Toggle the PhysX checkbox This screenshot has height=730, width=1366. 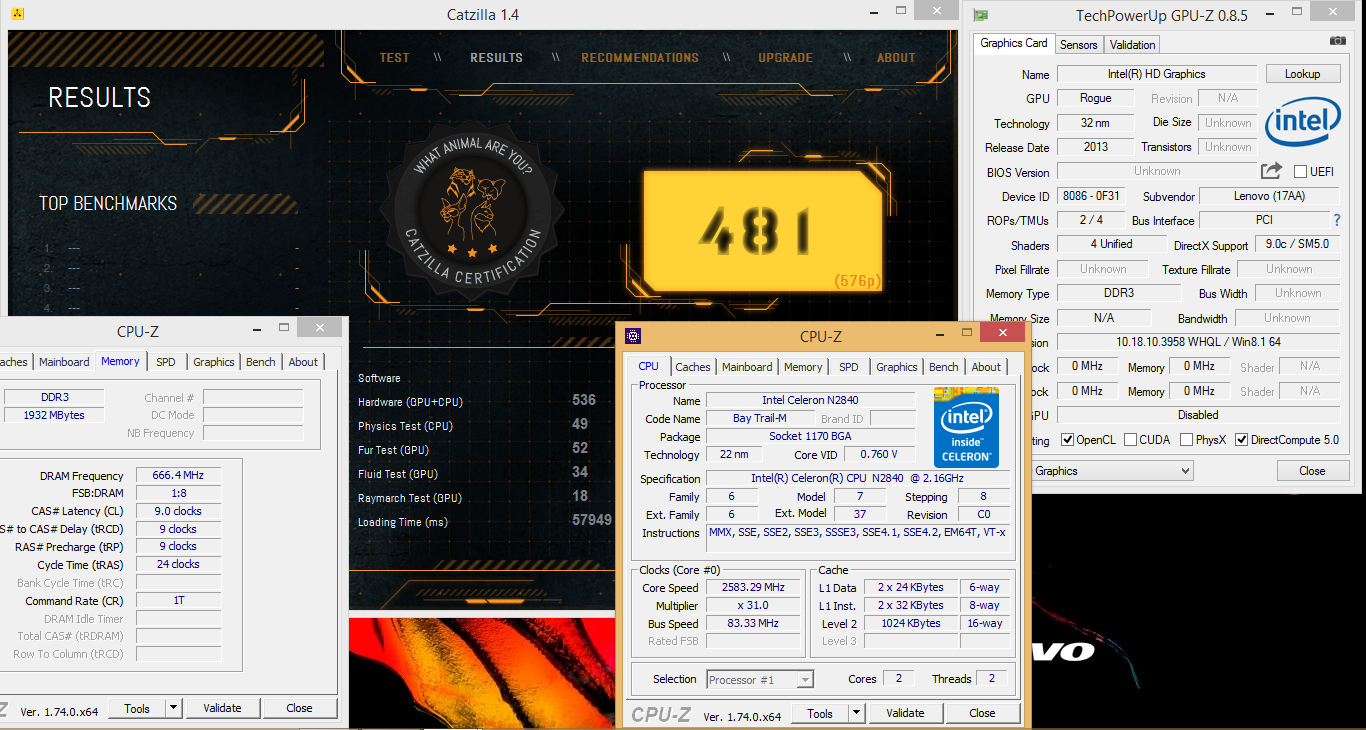click(x=1186, y=440)
